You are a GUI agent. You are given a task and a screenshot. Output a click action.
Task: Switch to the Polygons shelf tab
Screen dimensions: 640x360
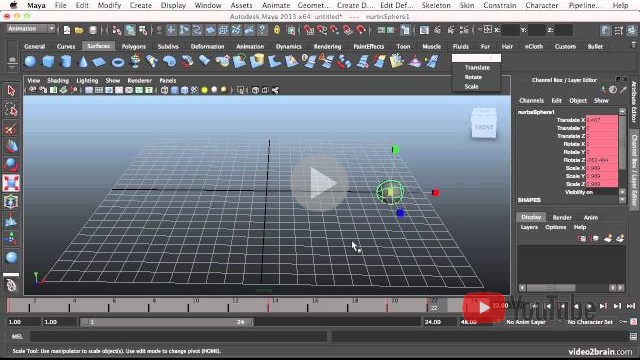(133, 47)
